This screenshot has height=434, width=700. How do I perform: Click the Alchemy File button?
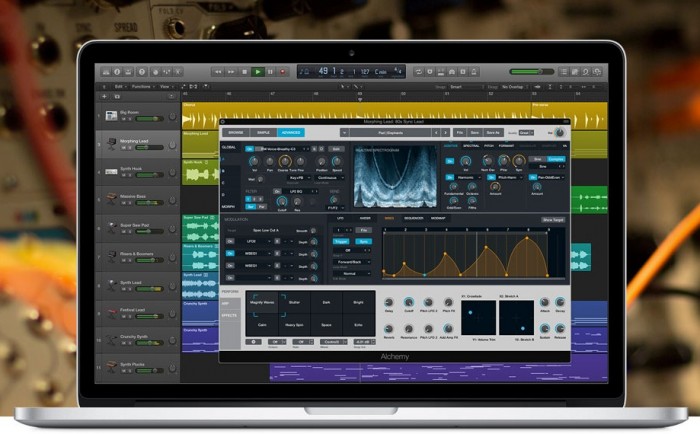pos(459,133)
